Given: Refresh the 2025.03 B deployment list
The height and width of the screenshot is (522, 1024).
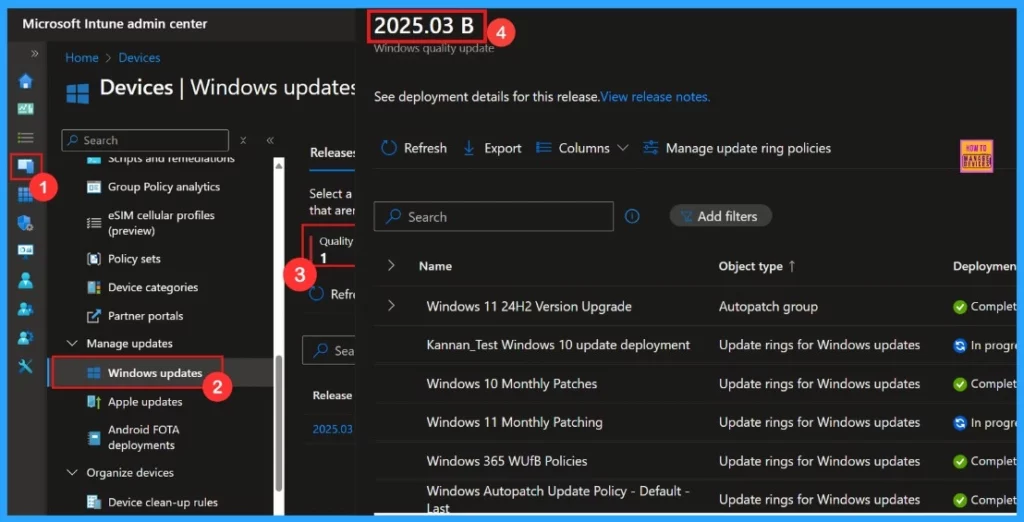Looking at the screenshot, I should pos(413,148).
